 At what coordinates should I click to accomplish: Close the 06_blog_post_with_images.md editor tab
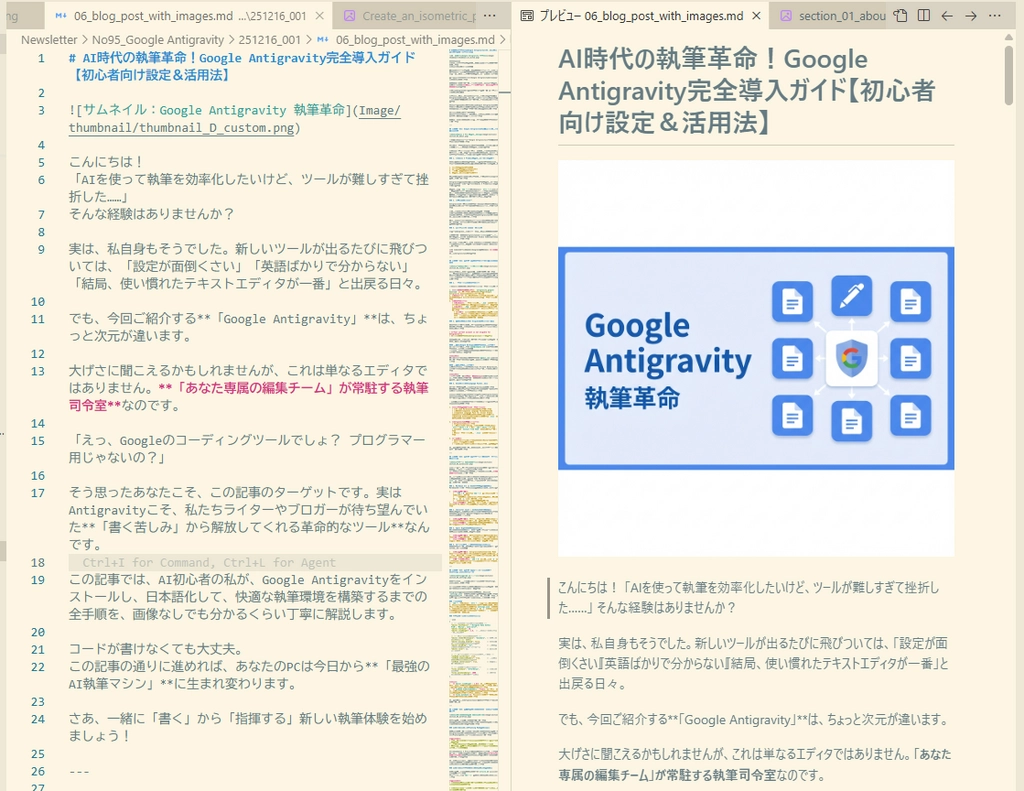click(x=319, y=16)
